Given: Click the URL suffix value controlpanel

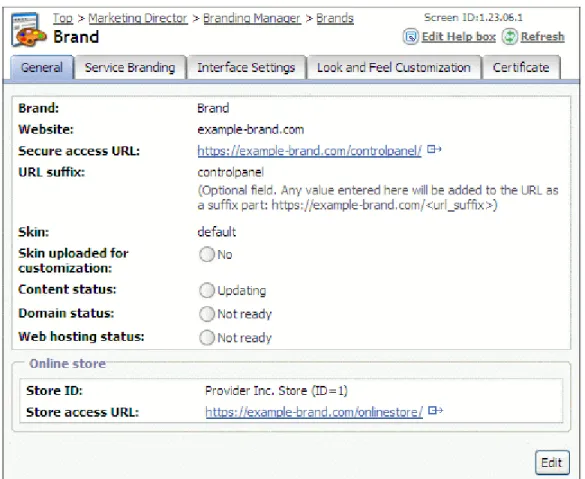Looking at the screenshot, I should click(230, 172).
